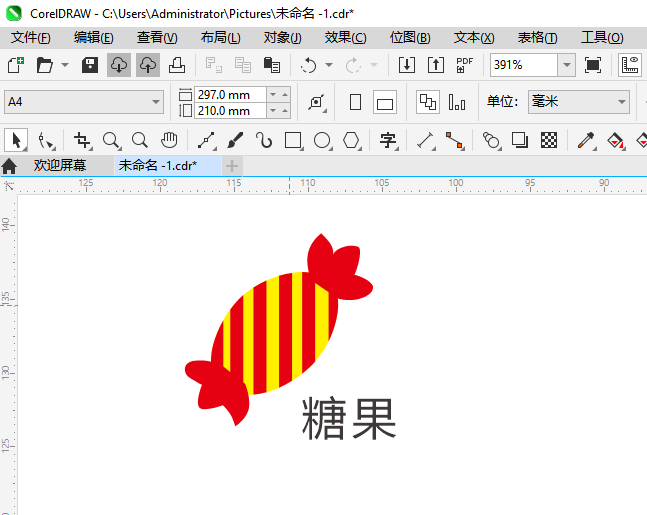Open the 编辑(E) menu

tap(94, 38)
